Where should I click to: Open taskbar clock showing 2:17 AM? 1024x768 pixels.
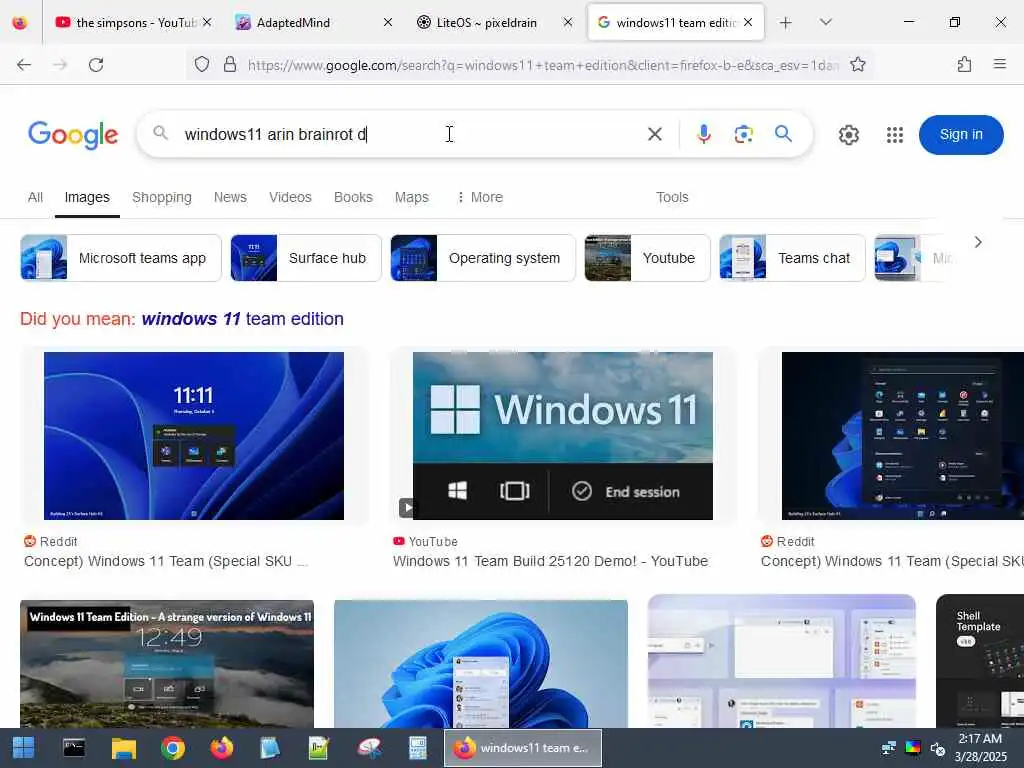pyautogui.click(x=981, y=748)
